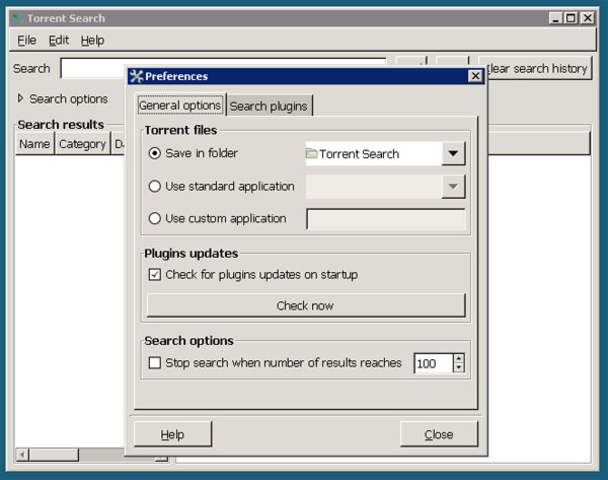Decrease results limit with down spinner arrow
The image size is (608, 480).
pyautogui.click(x=459, y=368)
